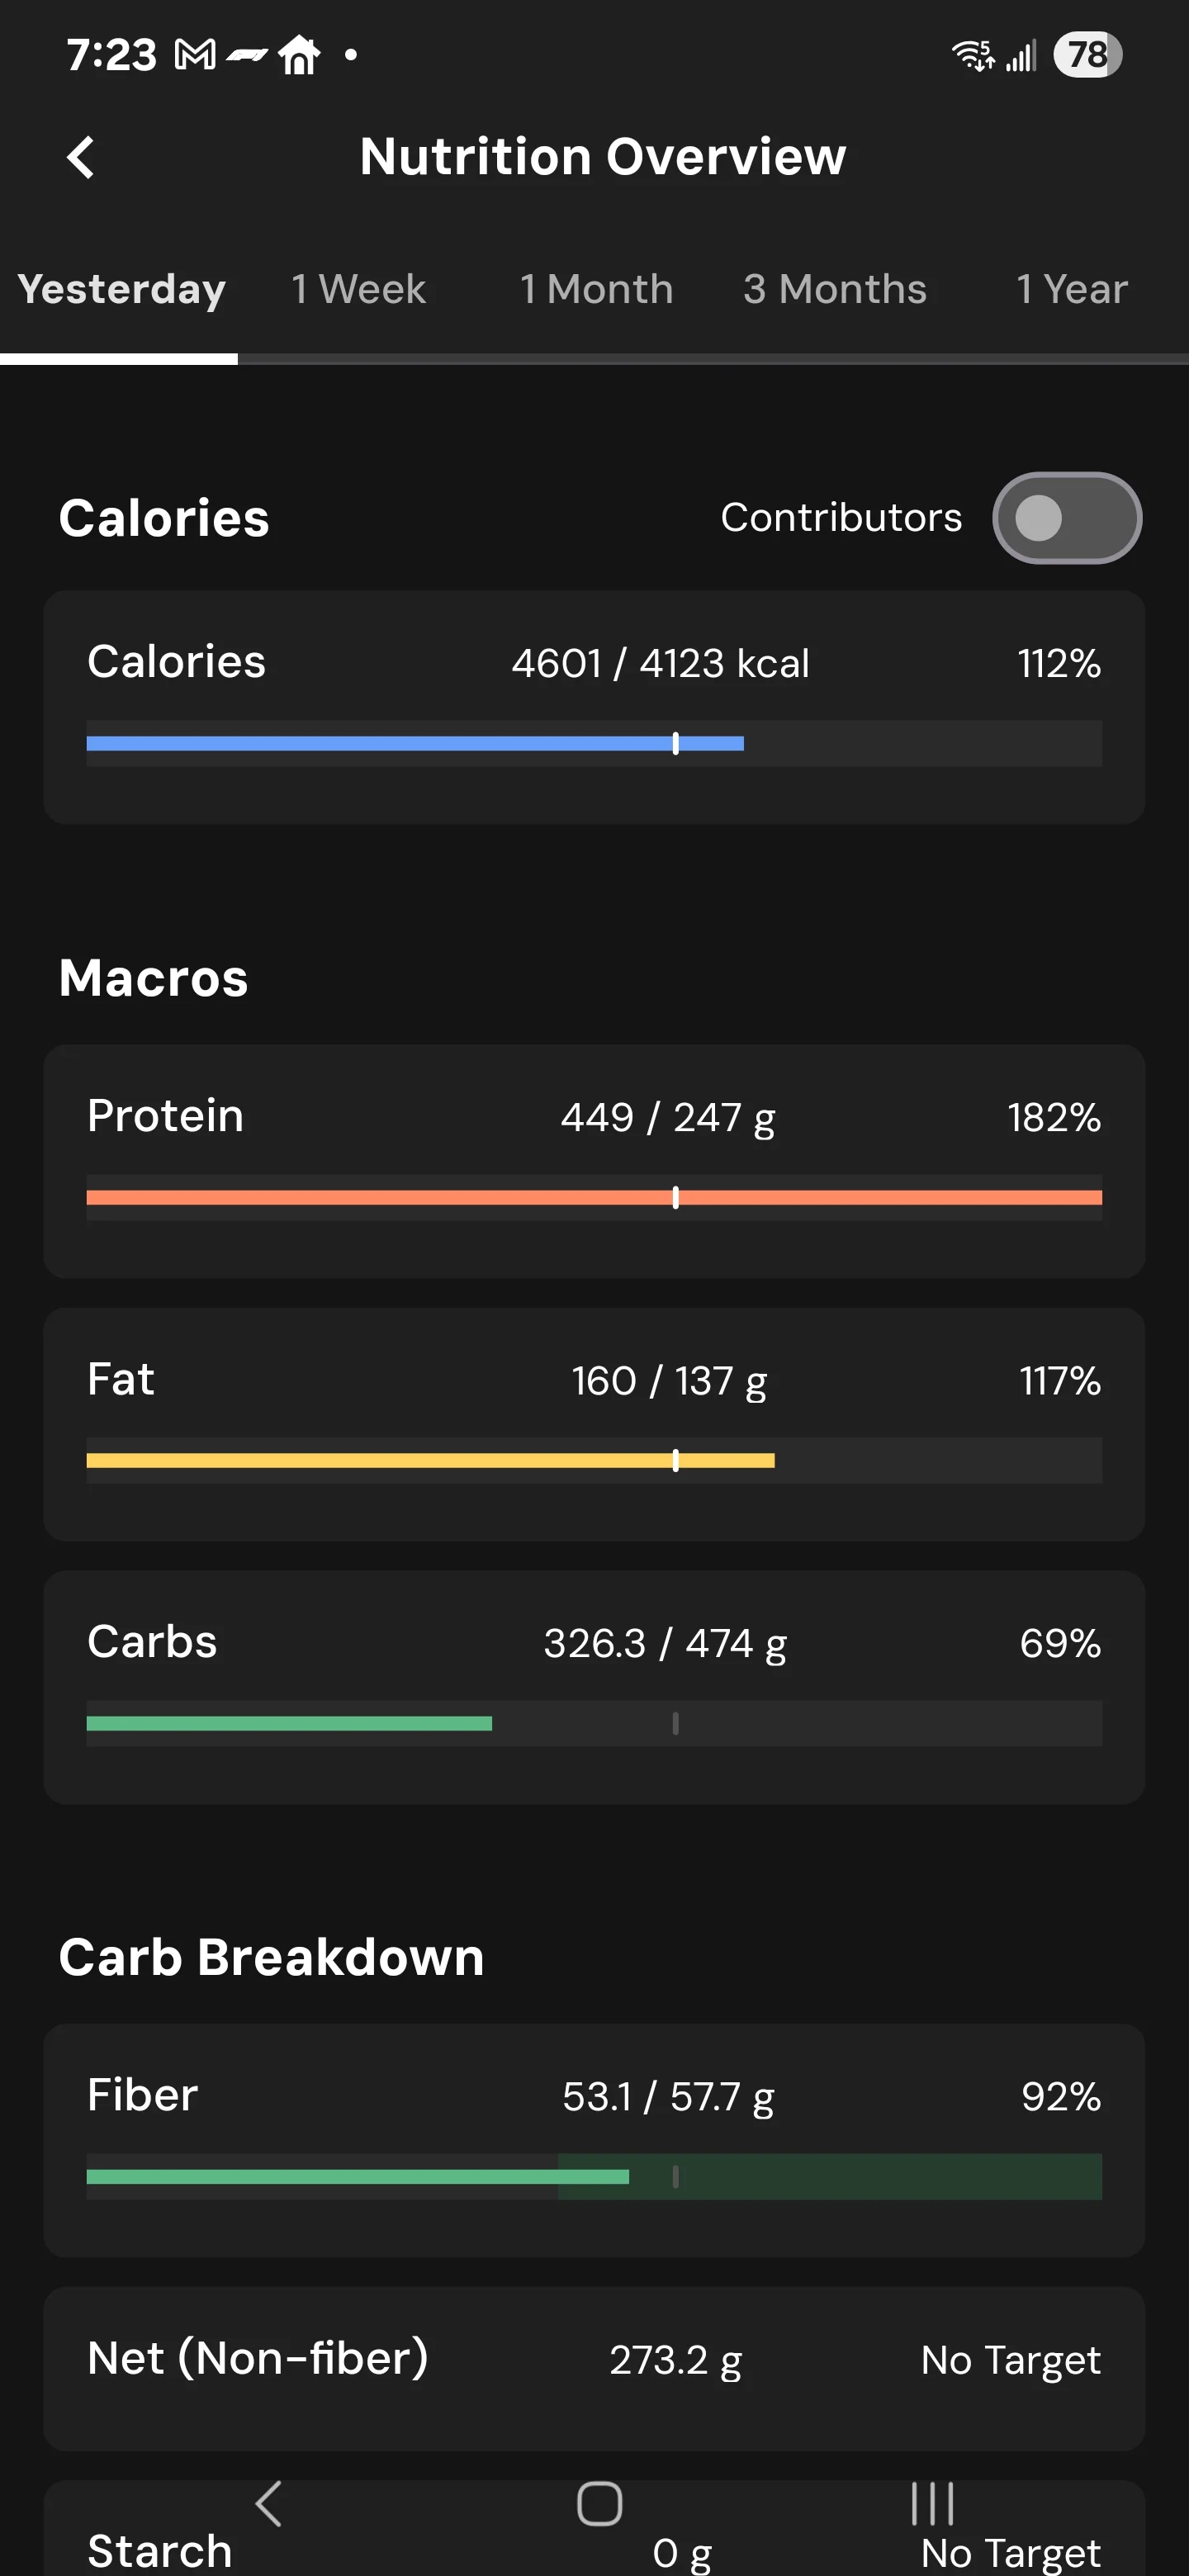Tap the Gmail notification icon in status bar

point(196,55)
